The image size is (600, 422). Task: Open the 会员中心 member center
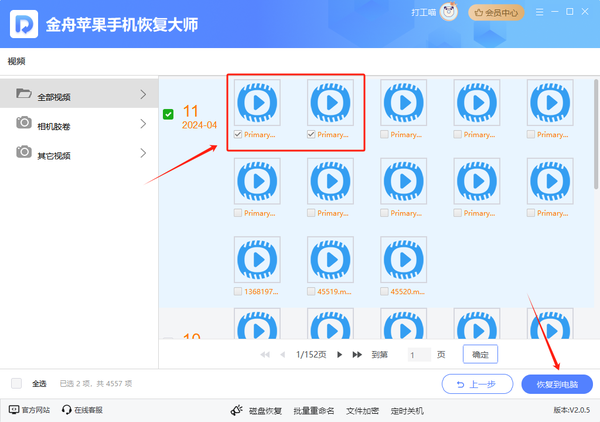[x=496, y=13]
